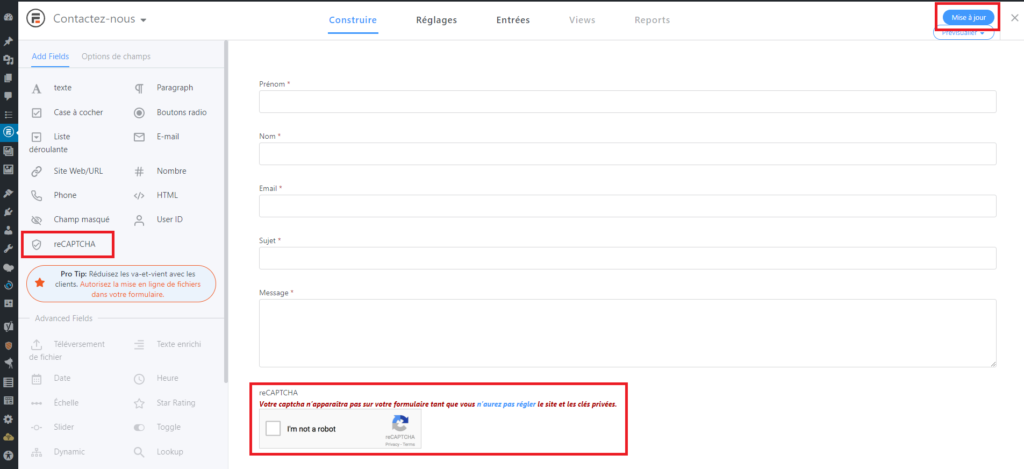
Task: Add a Case à cocher checkbox field
Action: pos(77,112)
